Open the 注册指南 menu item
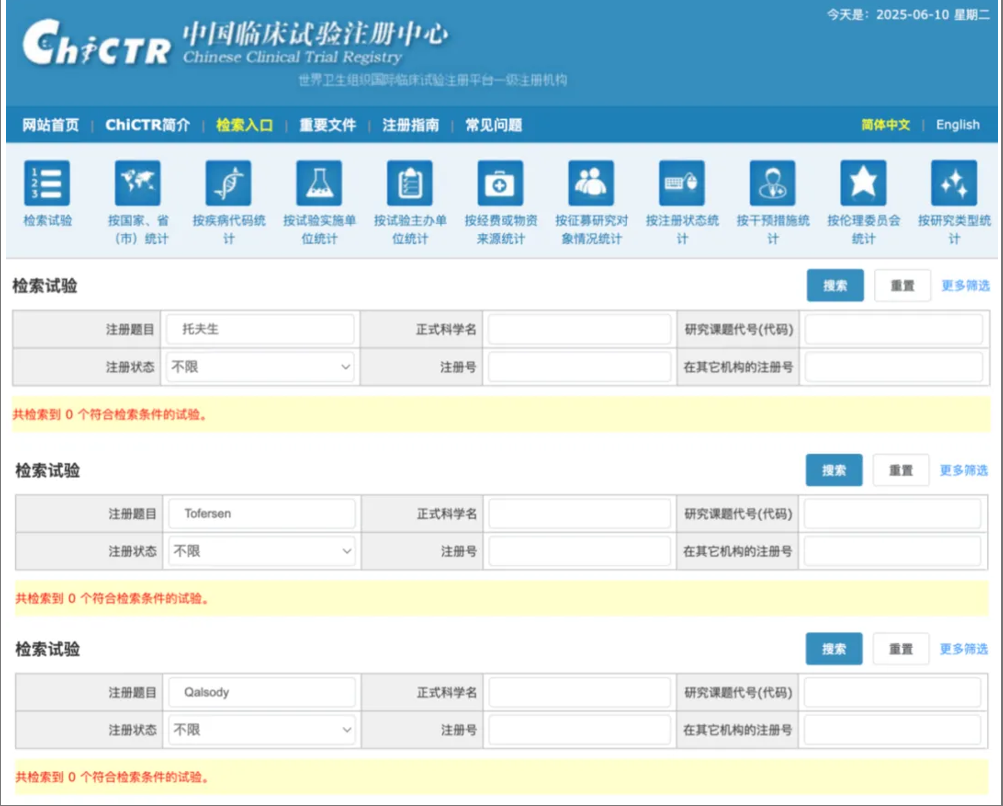The width and height of the screenshot is (1003, 806). pyautogui.click(x=411, y=125)
